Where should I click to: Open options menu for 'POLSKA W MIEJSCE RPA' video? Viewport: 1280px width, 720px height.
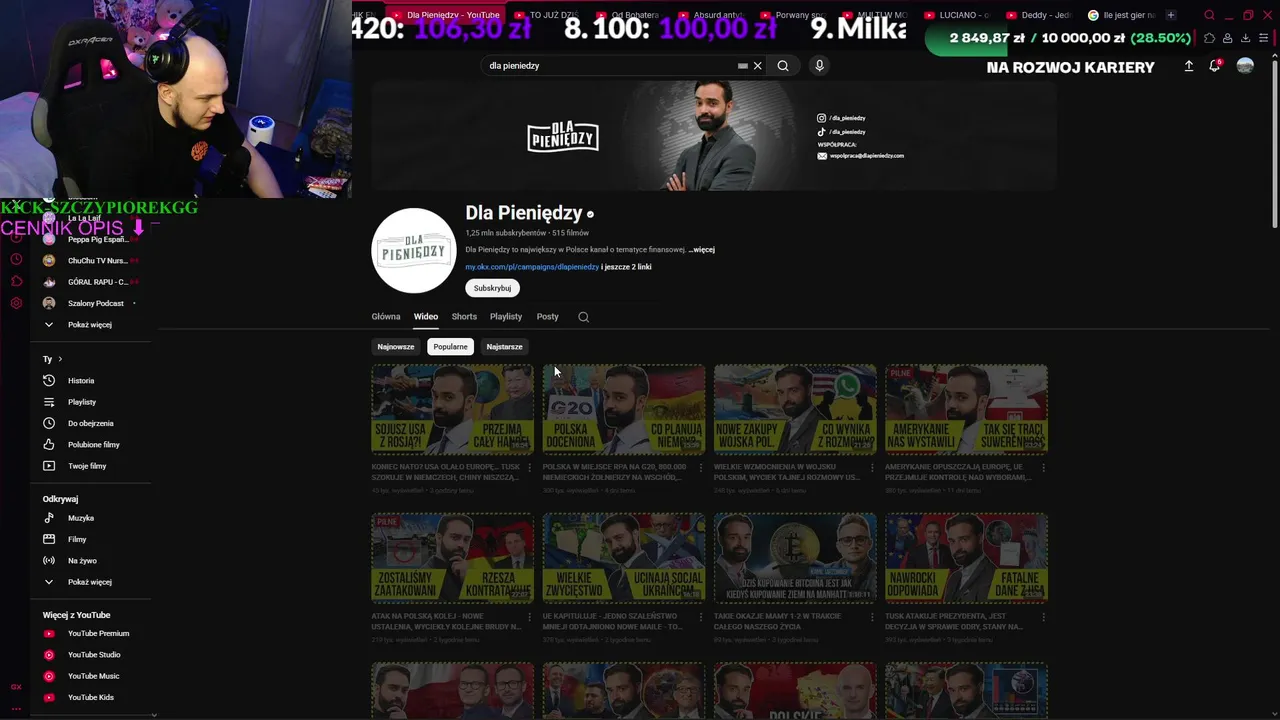point(700,467)
